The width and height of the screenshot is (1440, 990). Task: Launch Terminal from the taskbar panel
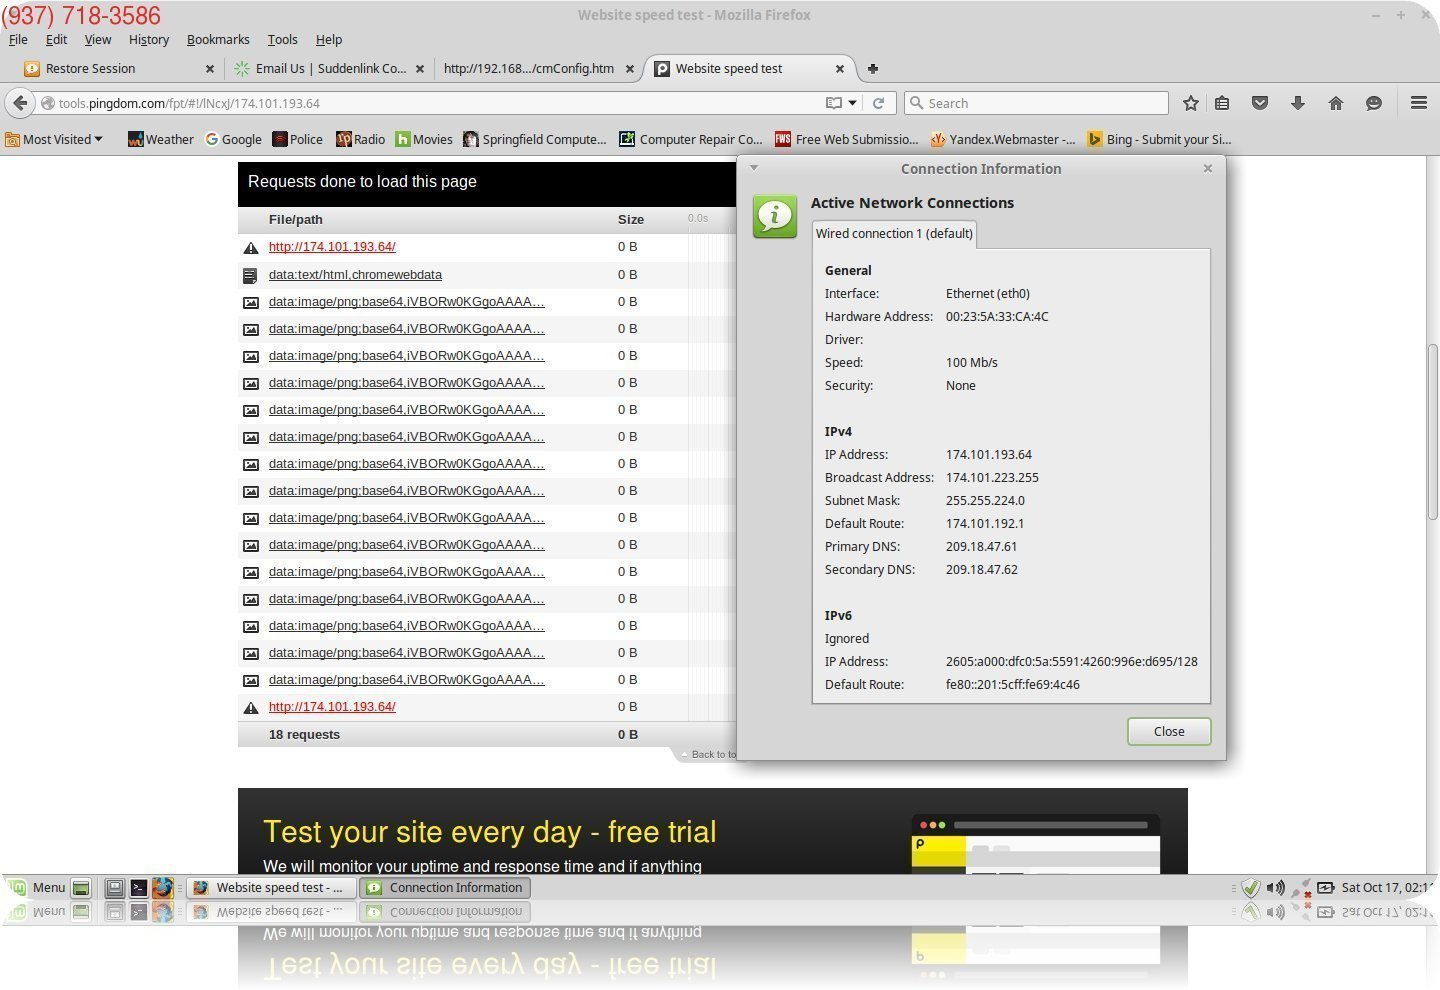click(139, 888)
